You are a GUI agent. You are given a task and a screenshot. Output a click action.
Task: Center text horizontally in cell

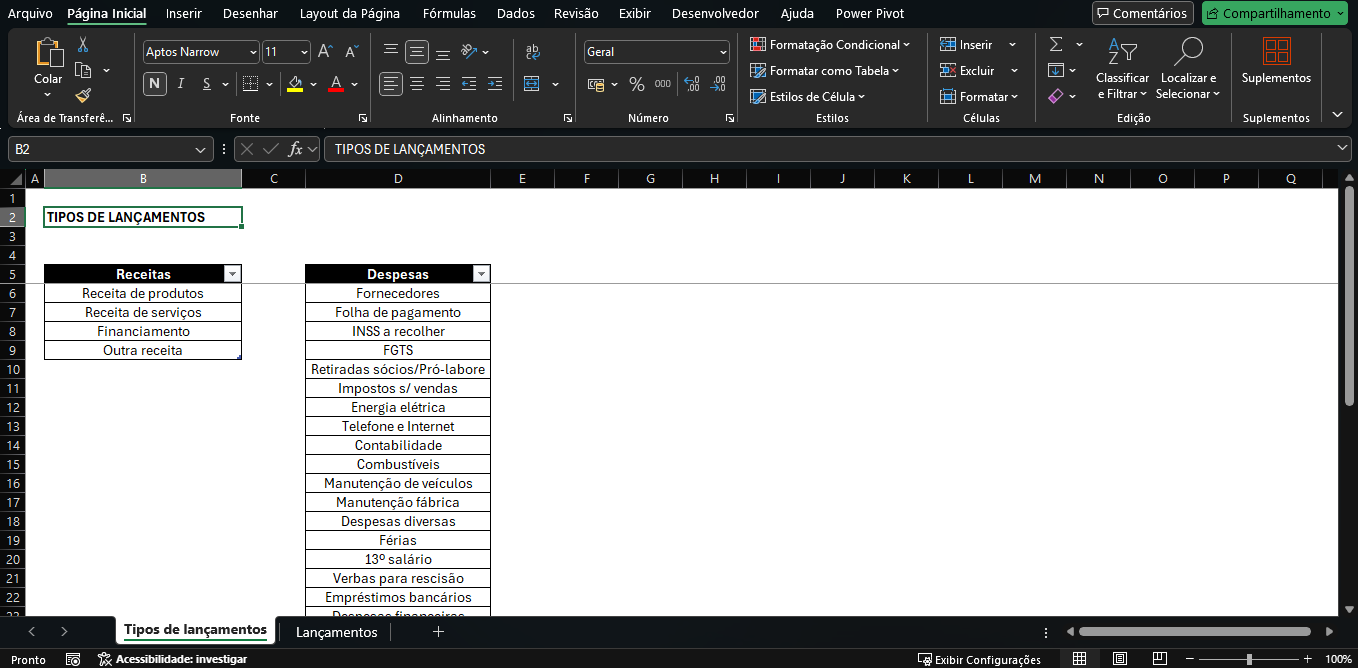pos(417,84)
